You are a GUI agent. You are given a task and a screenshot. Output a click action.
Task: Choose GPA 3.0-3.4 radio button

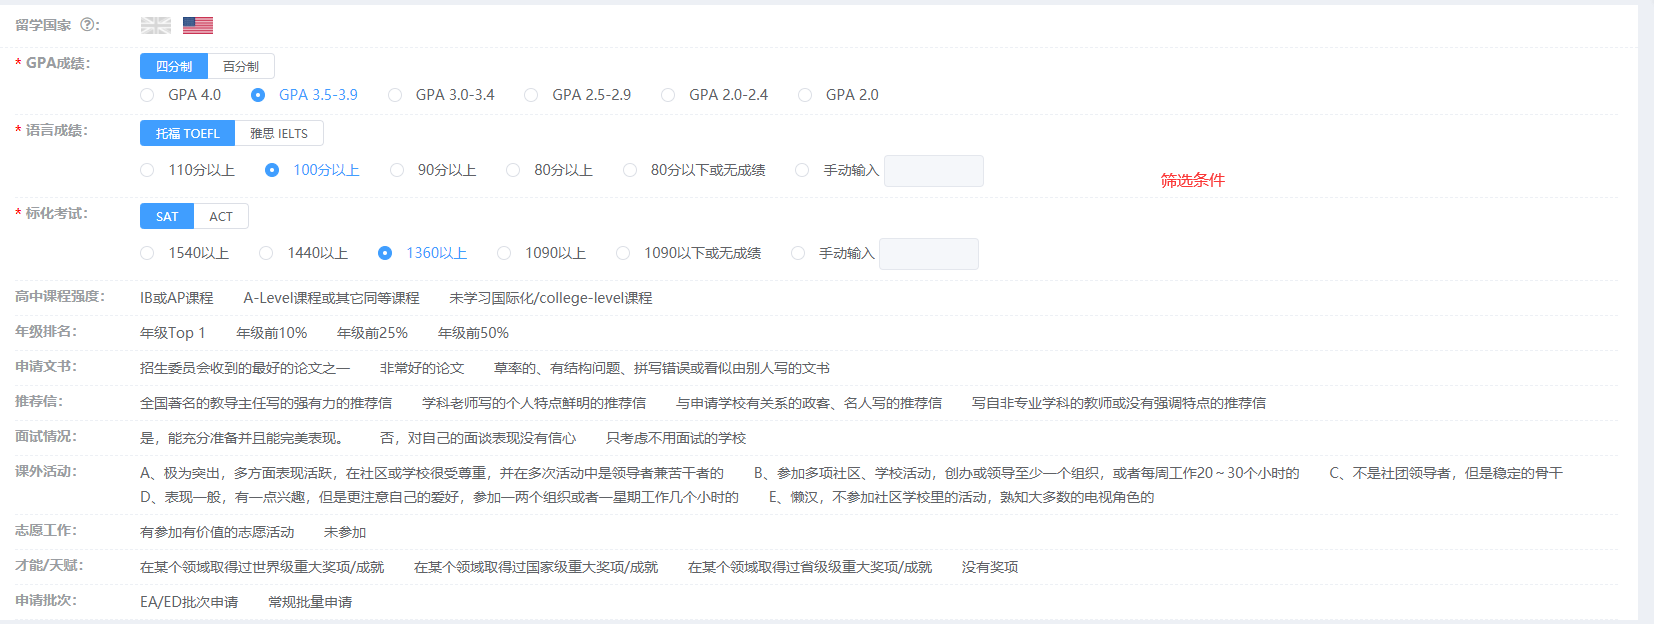pyautogui.click(x=395, y=95)
